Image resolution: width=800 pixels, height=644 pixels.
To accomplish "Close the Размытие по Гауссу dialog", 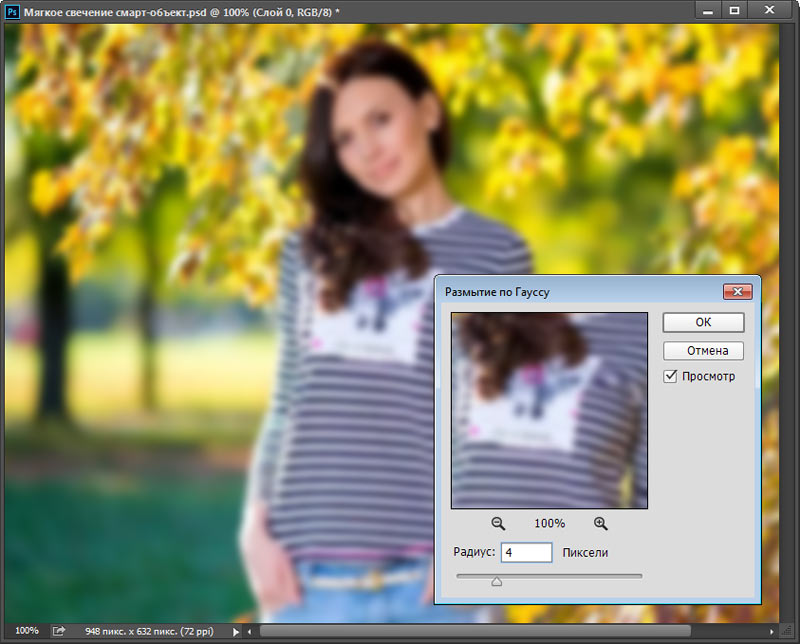I will point(736,291).
